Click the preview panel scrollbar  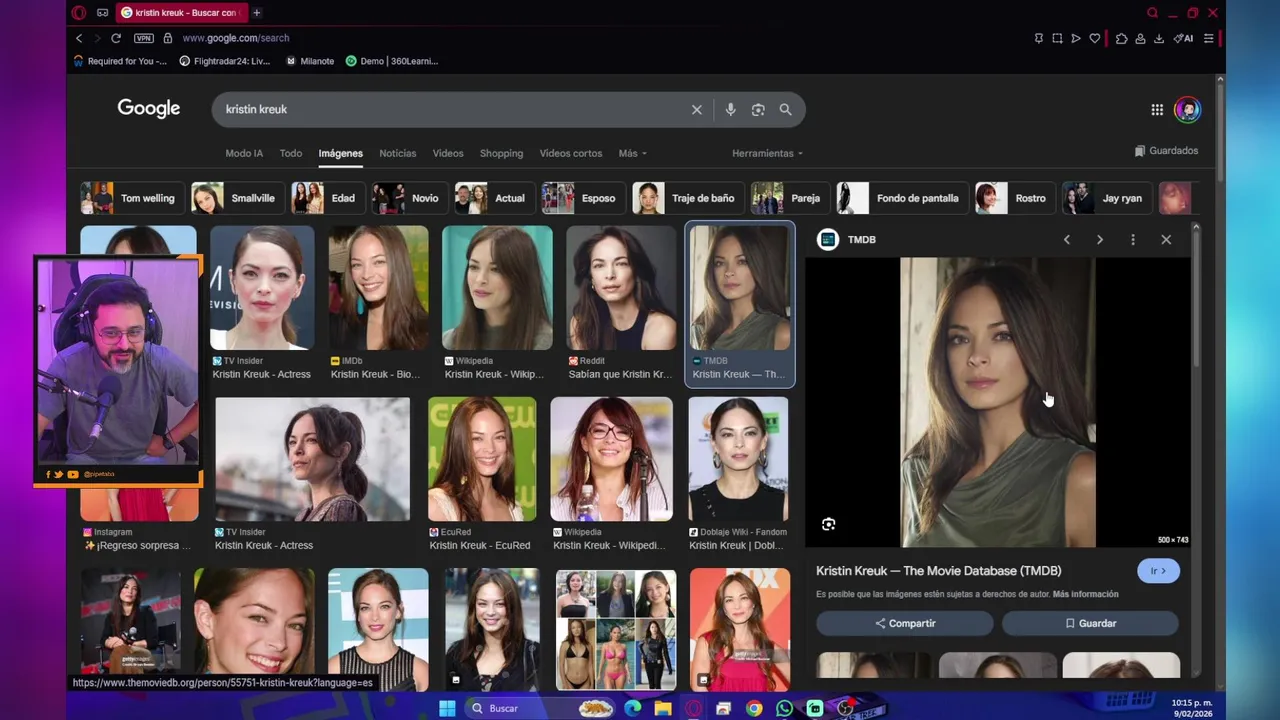1195,300
